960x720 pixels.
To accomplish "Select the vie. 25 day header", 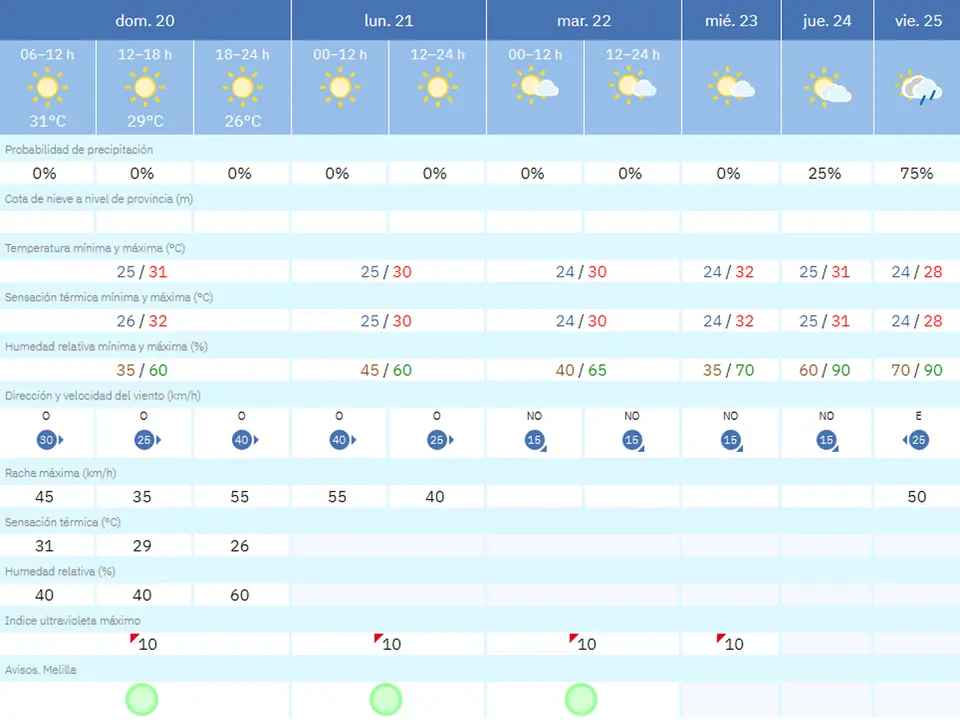I will pos(918,20).
